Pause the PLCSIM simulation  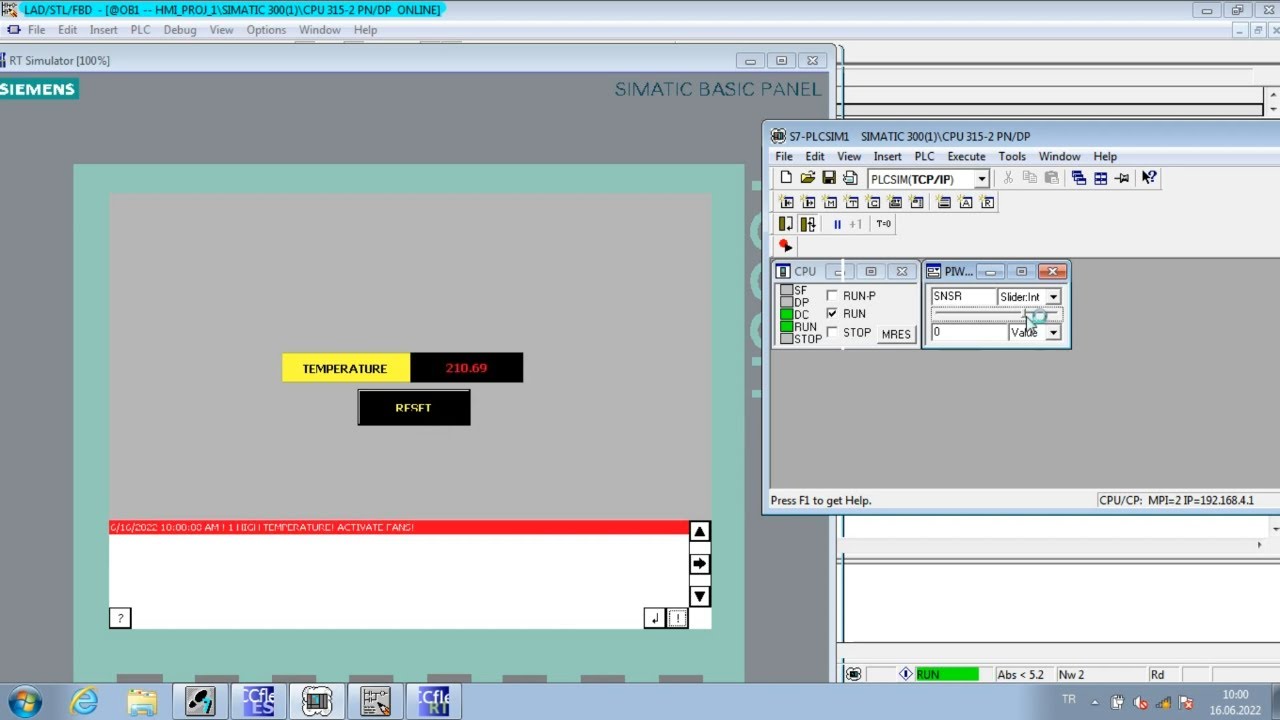[837, 224]
